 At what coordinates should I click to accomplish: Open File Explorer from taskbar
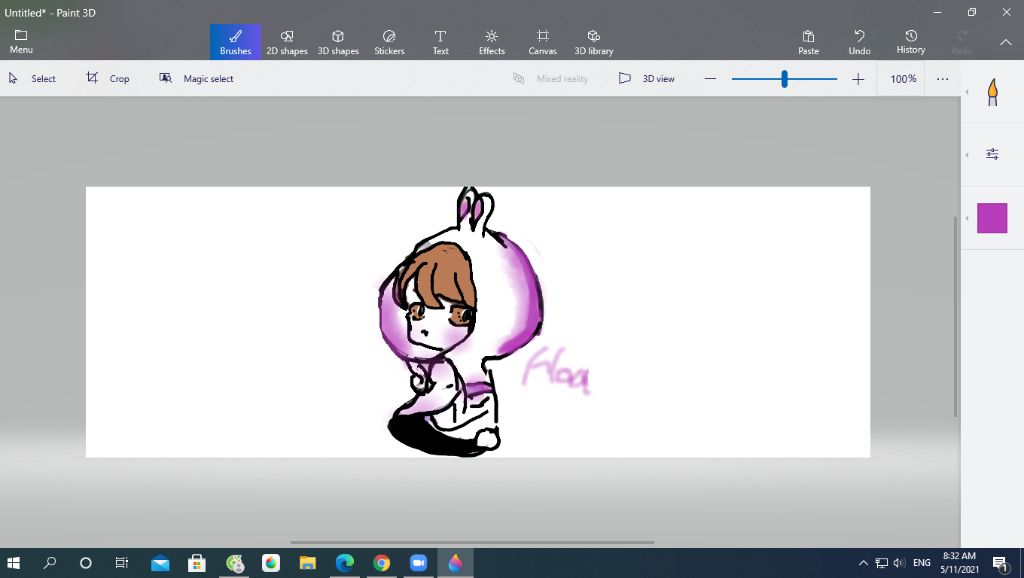[x=308, y=563]
